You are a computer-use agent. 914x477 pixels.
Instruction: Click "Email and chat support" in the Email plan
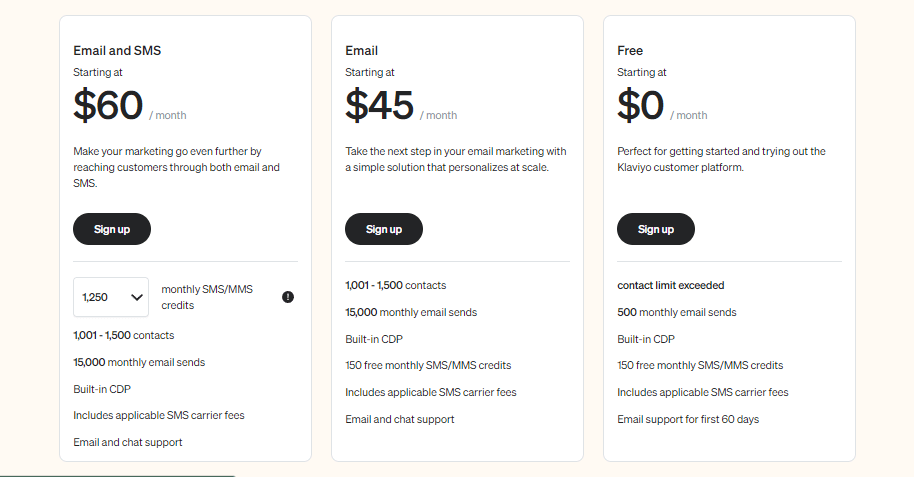[x=400, y=419]
